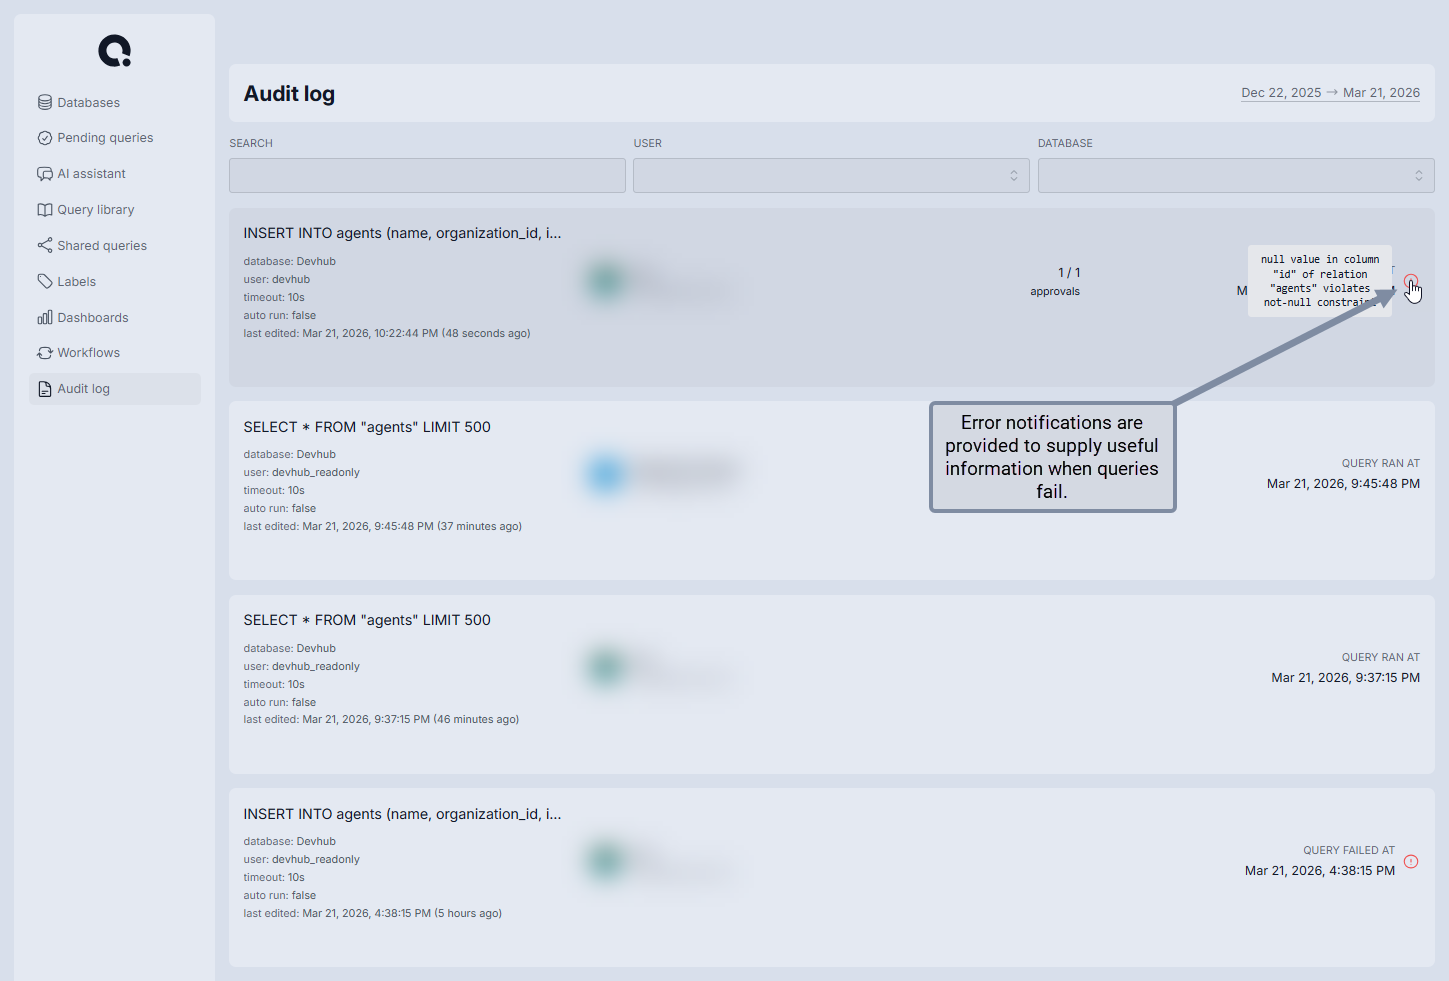This screenshot has width=1449, height=981.
Task: Click the DATABASE dropdown chevron arrows
Action: click(1419, 176)
